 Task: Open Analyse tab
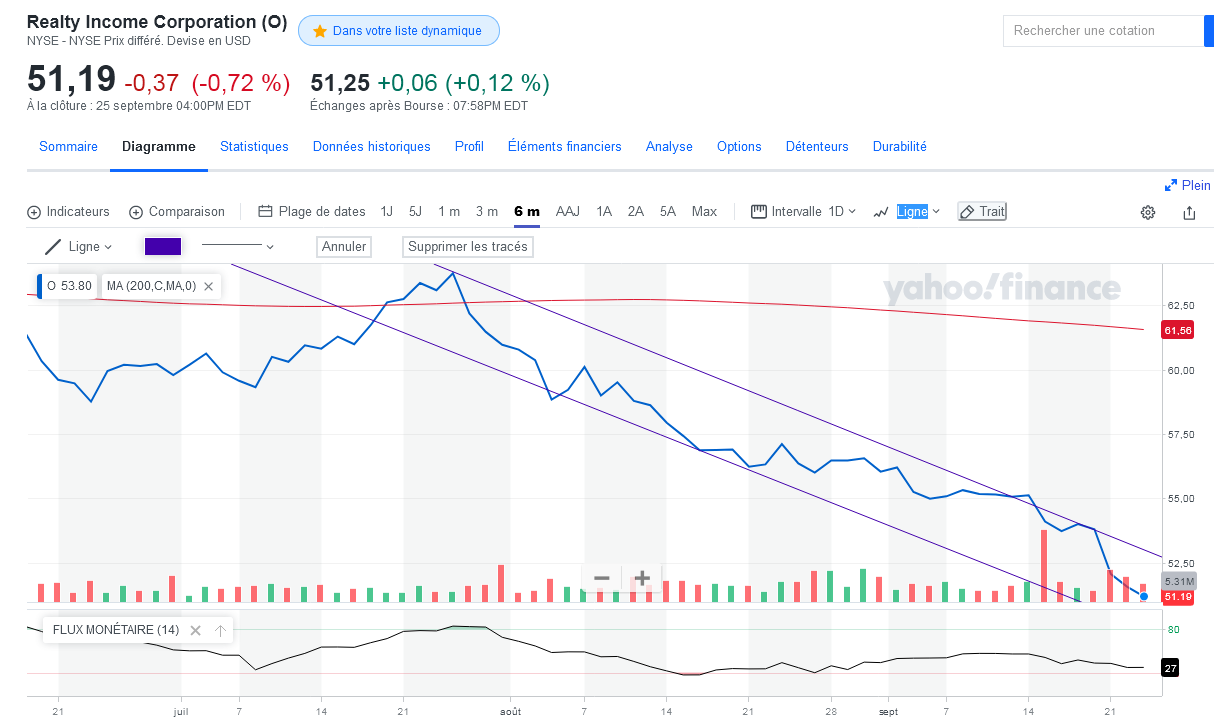pyautogui.click(x=669, y=146)
